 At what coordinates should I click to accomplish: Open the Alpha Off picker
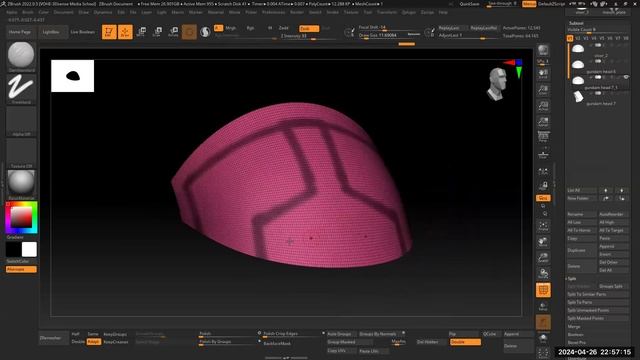tap(21, 121)
